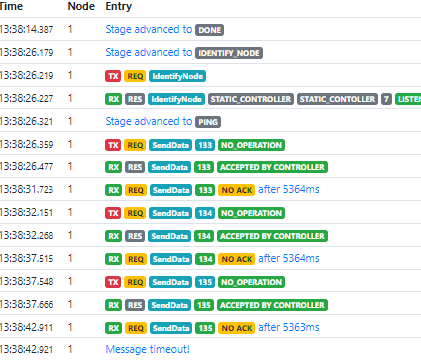Click the green RX badge for IdentifyNode response

113,99
